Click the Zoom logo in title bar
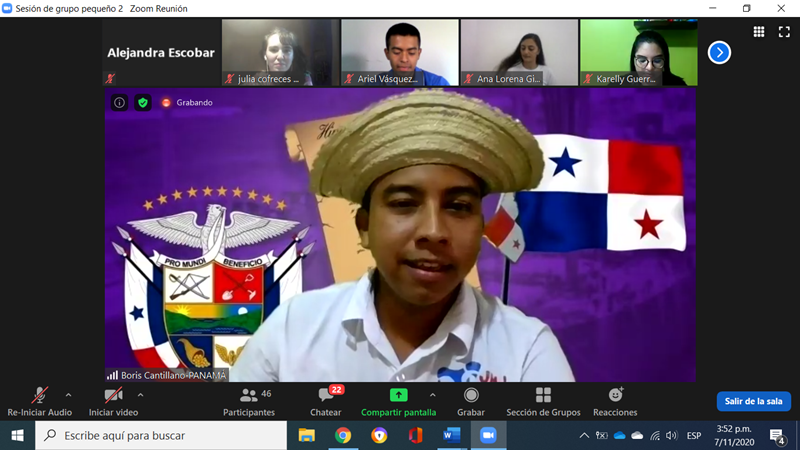This screenshot has height=450, width=800. [7, 8]
